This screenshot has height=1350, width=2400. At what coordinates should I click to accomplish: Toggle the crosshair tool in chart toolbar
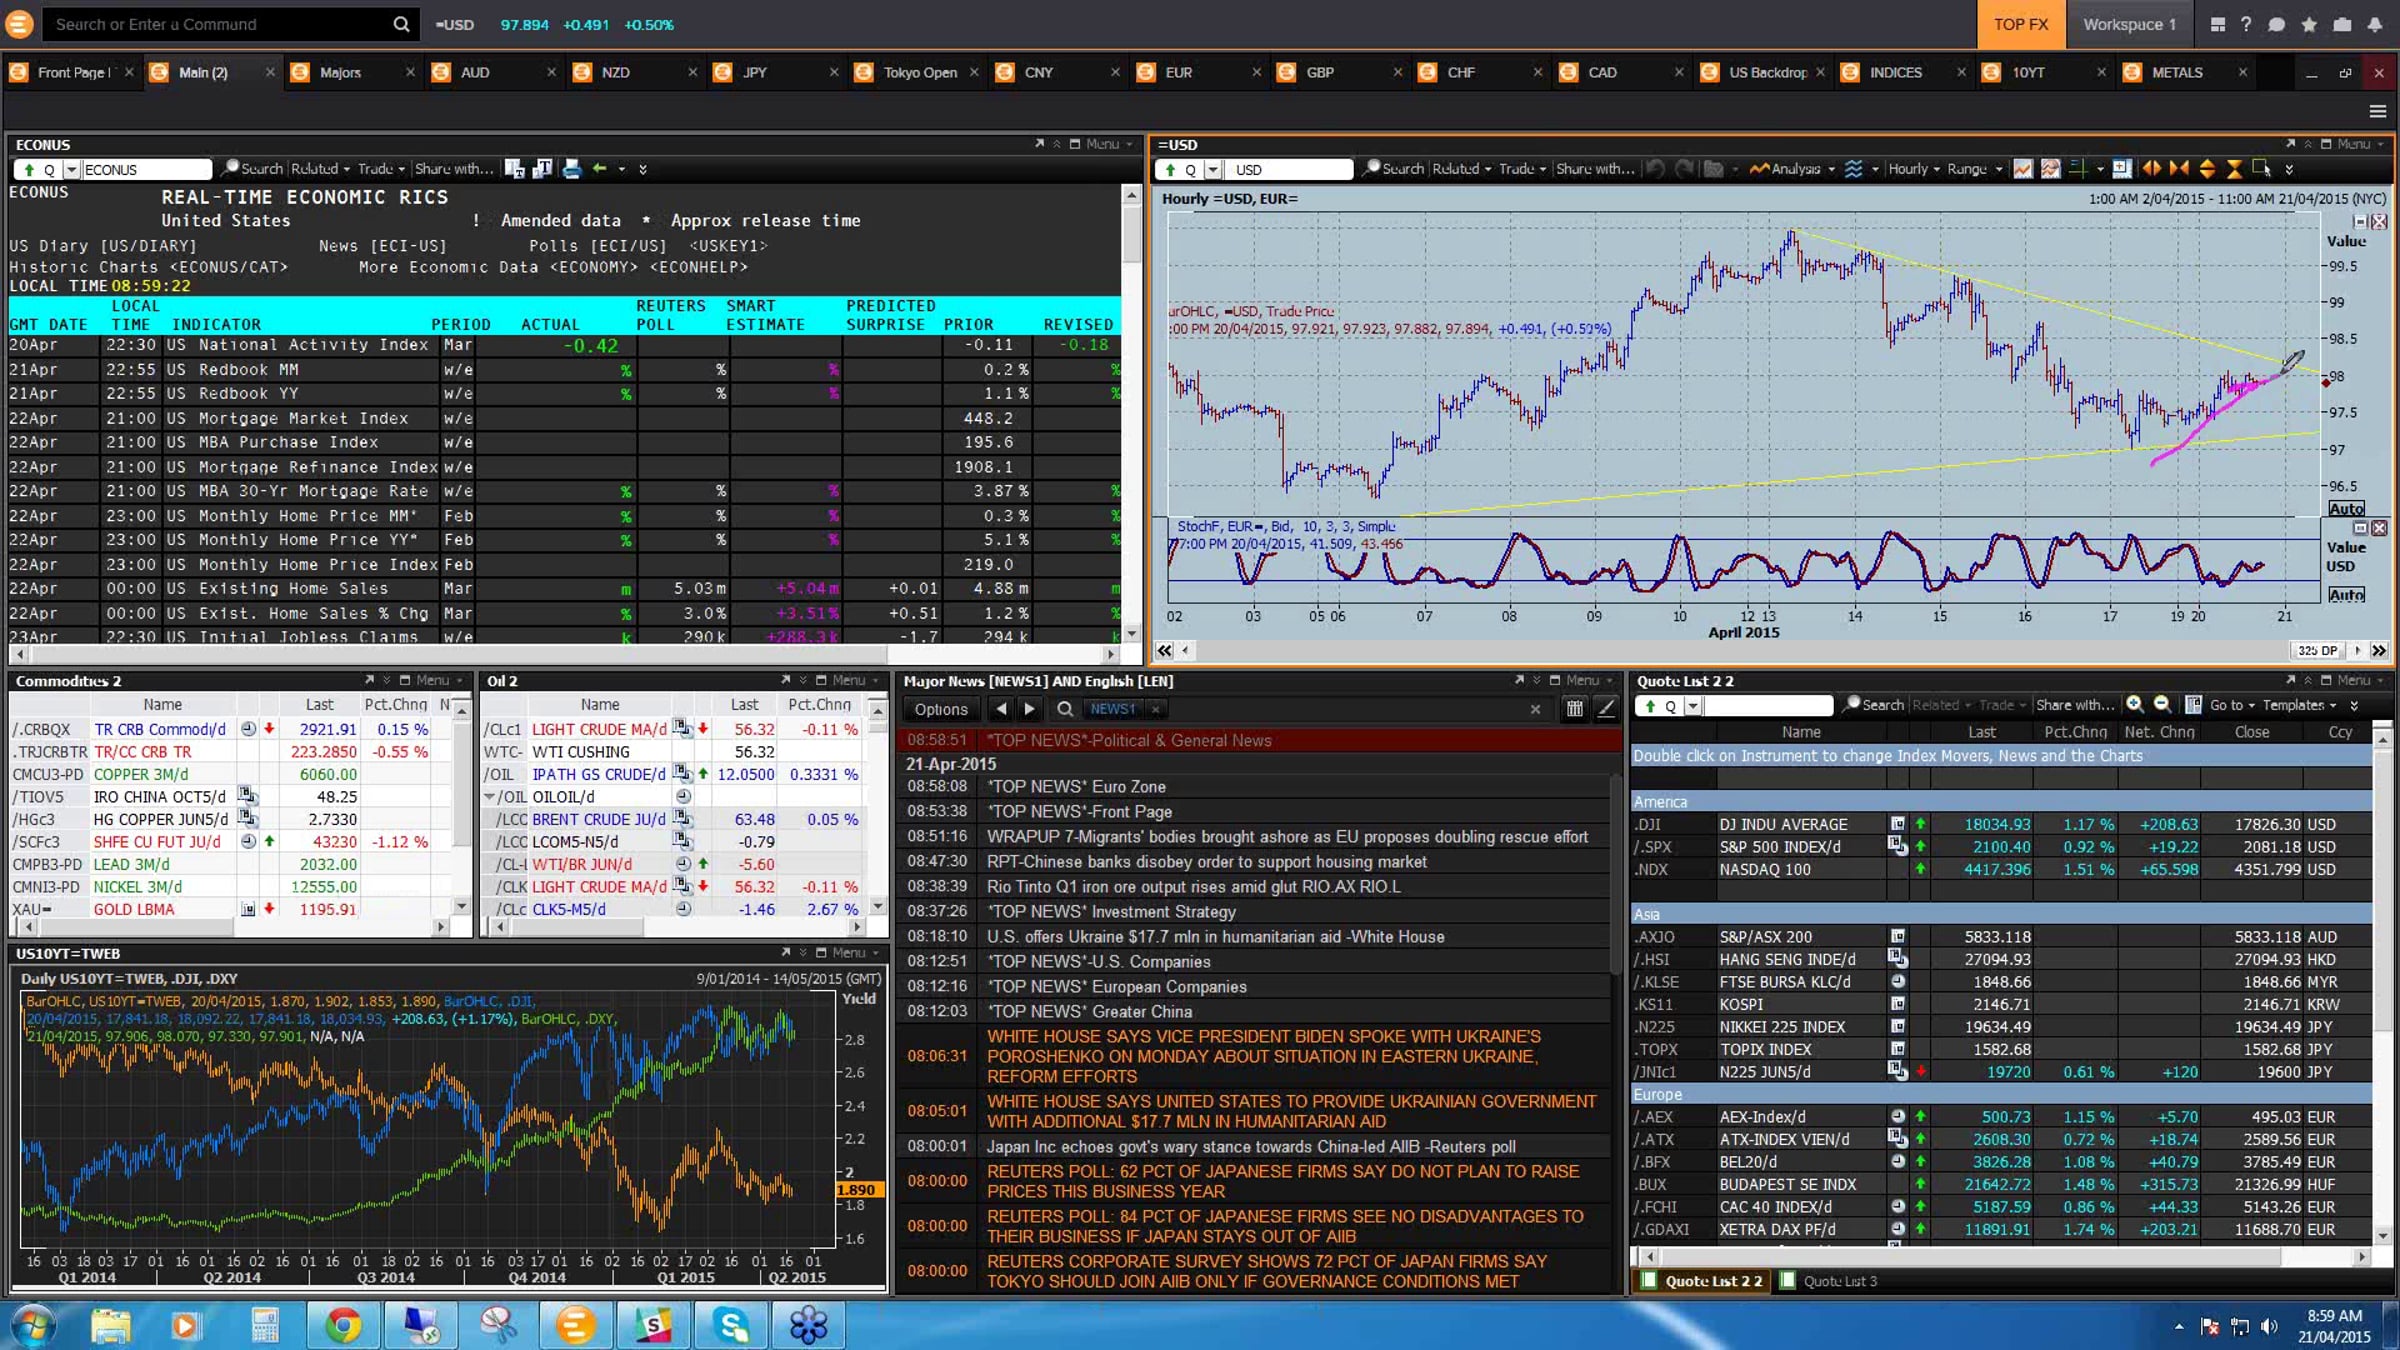pos(2078,169)
